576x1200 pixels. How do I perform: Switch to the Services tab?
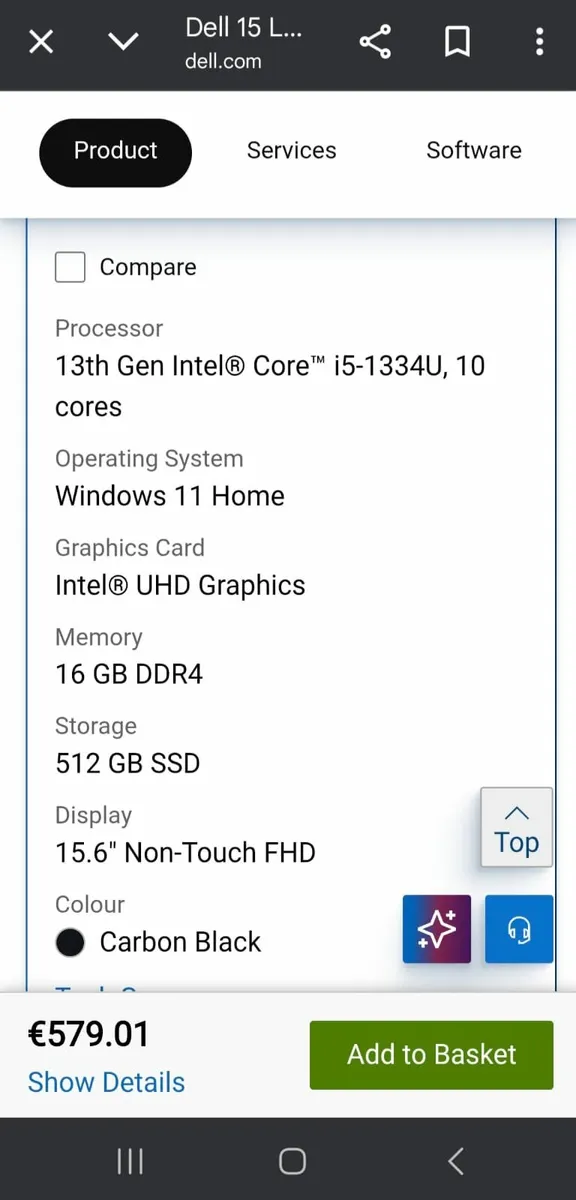[291, 151]
